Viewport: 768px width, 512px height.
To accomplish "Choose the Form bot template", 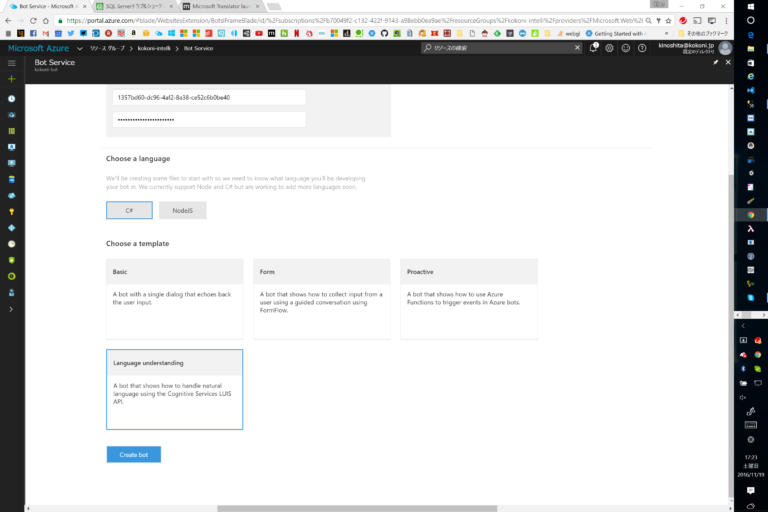I will (322, 299).
